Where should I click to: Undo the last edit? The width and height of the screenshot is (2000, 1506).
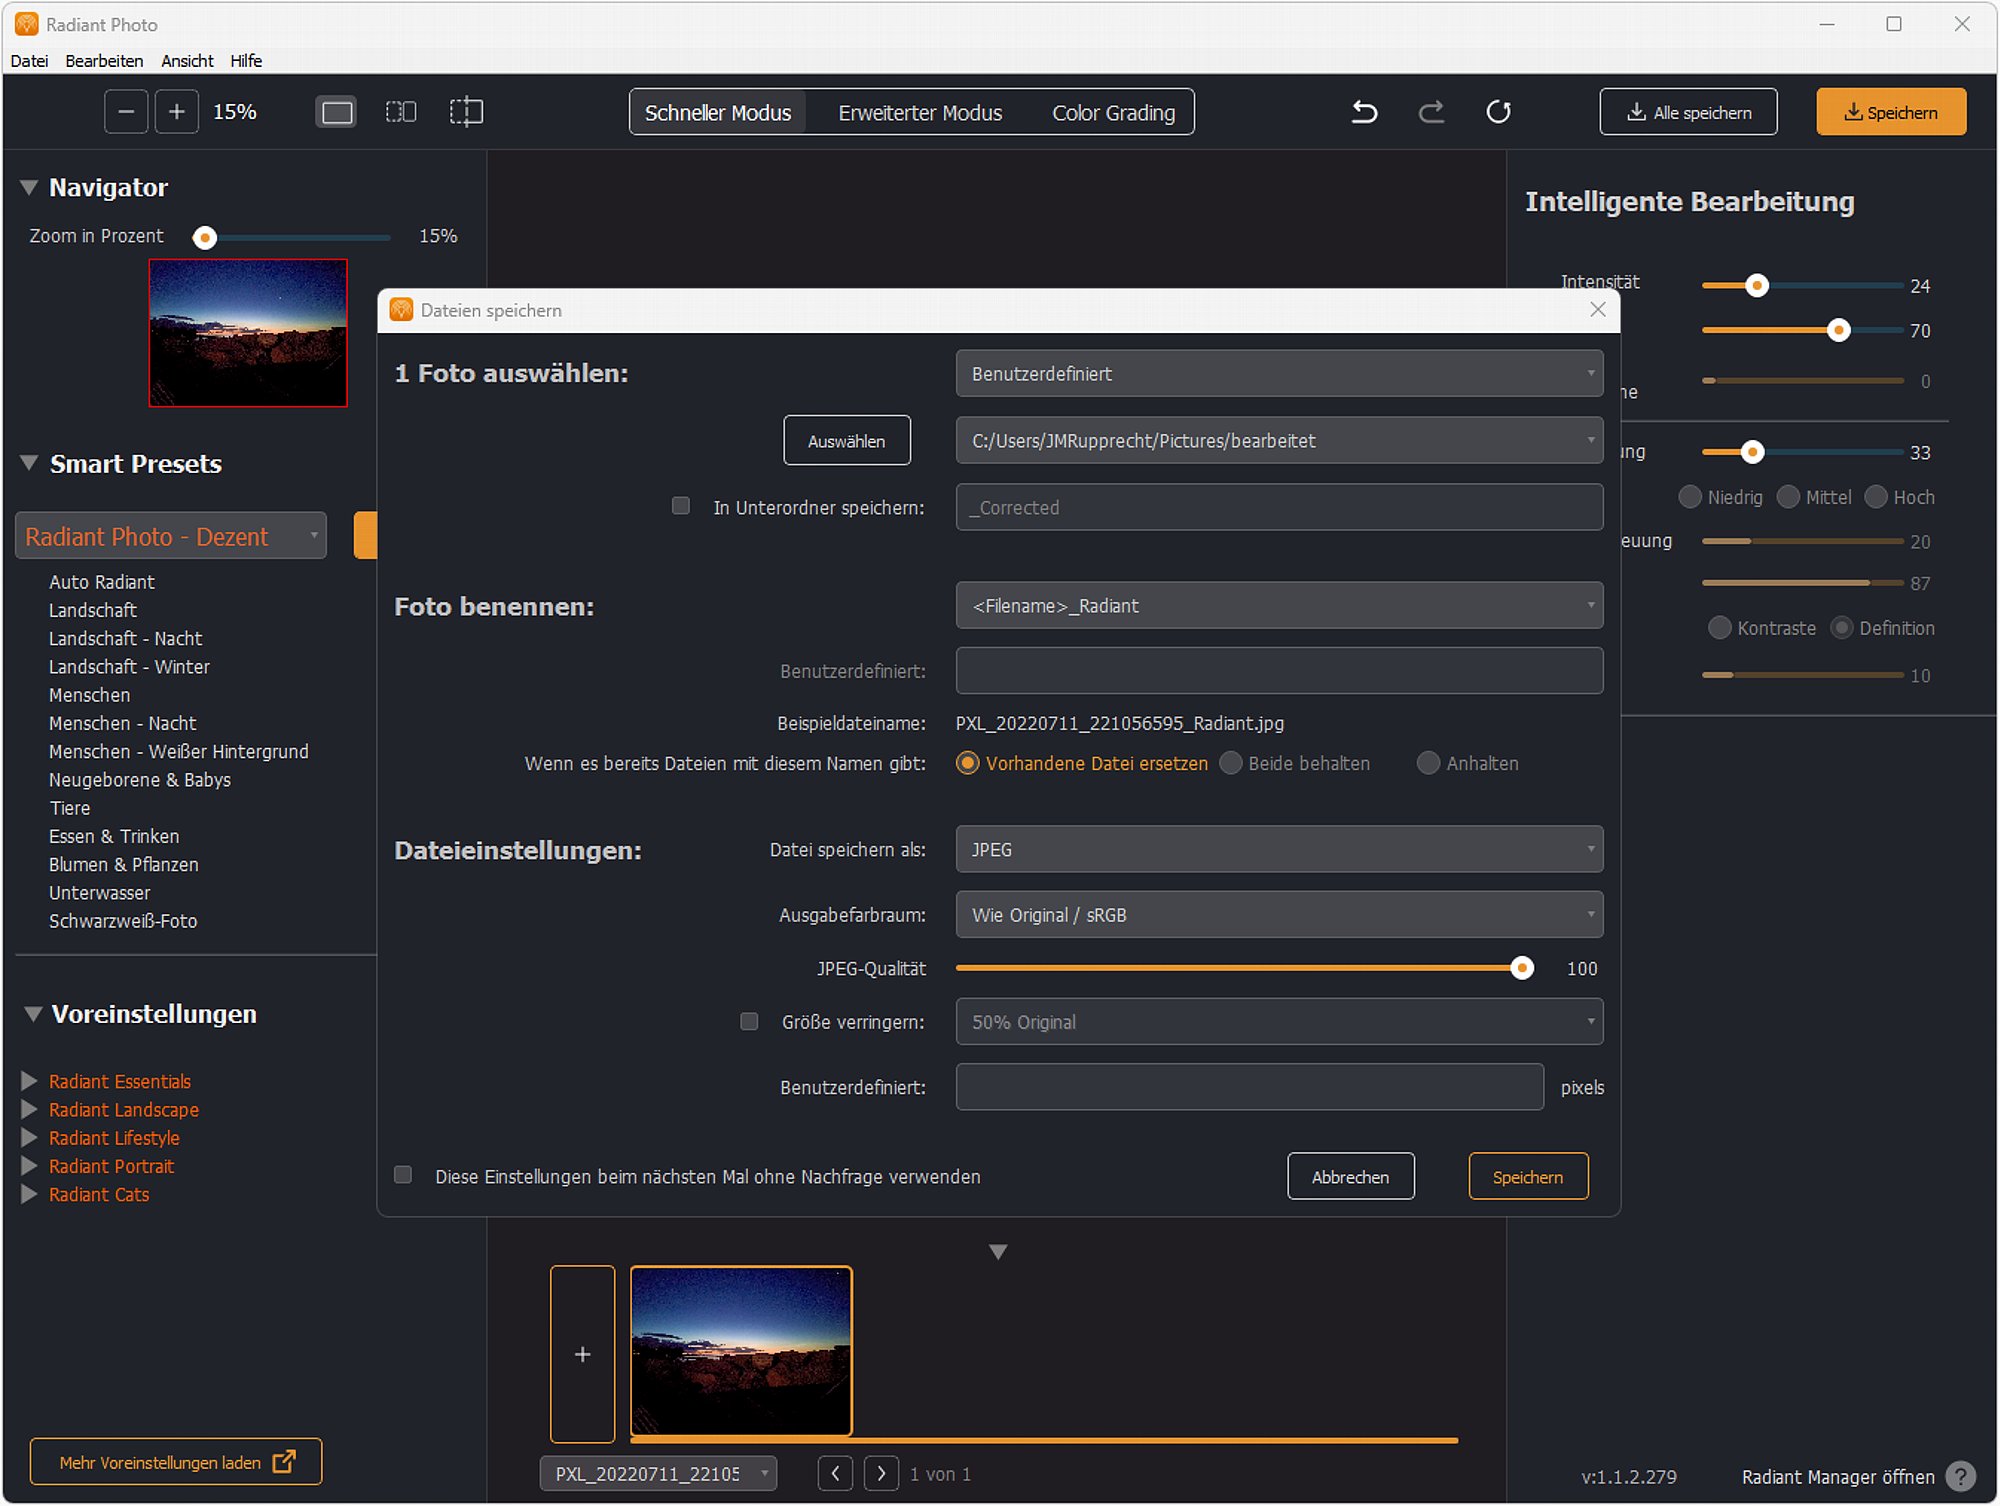coord(1365,112)
